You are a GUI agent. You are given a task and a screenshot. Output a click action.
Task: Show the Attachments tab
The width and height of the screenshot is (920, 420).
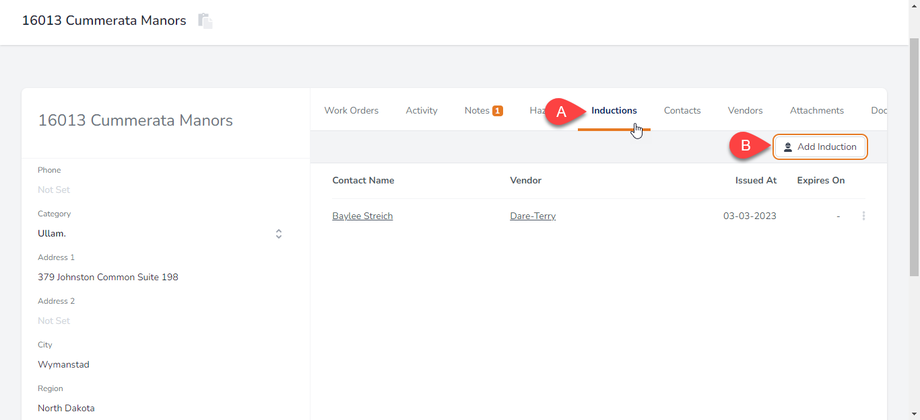[816, 111]
